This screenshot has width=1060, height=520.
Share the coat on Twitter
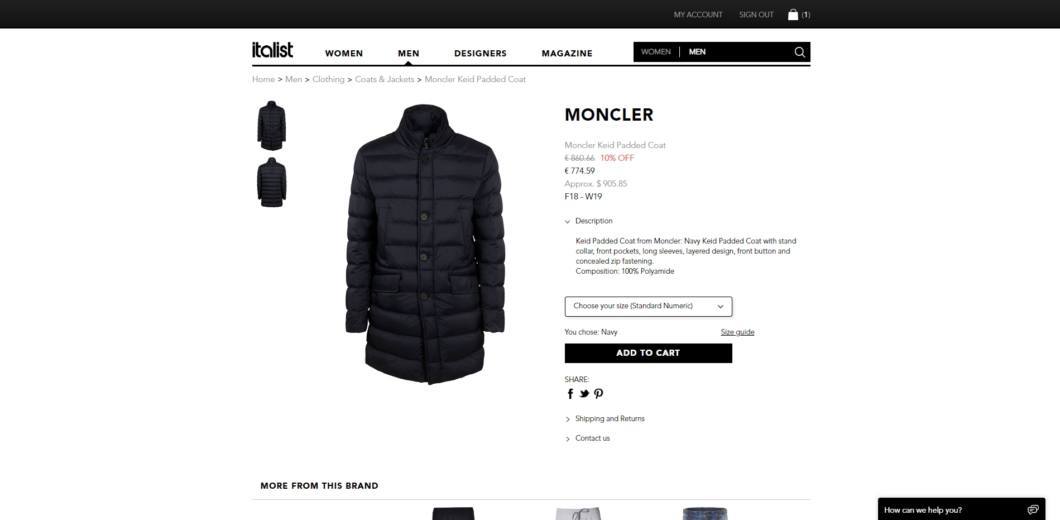[584, 394]
